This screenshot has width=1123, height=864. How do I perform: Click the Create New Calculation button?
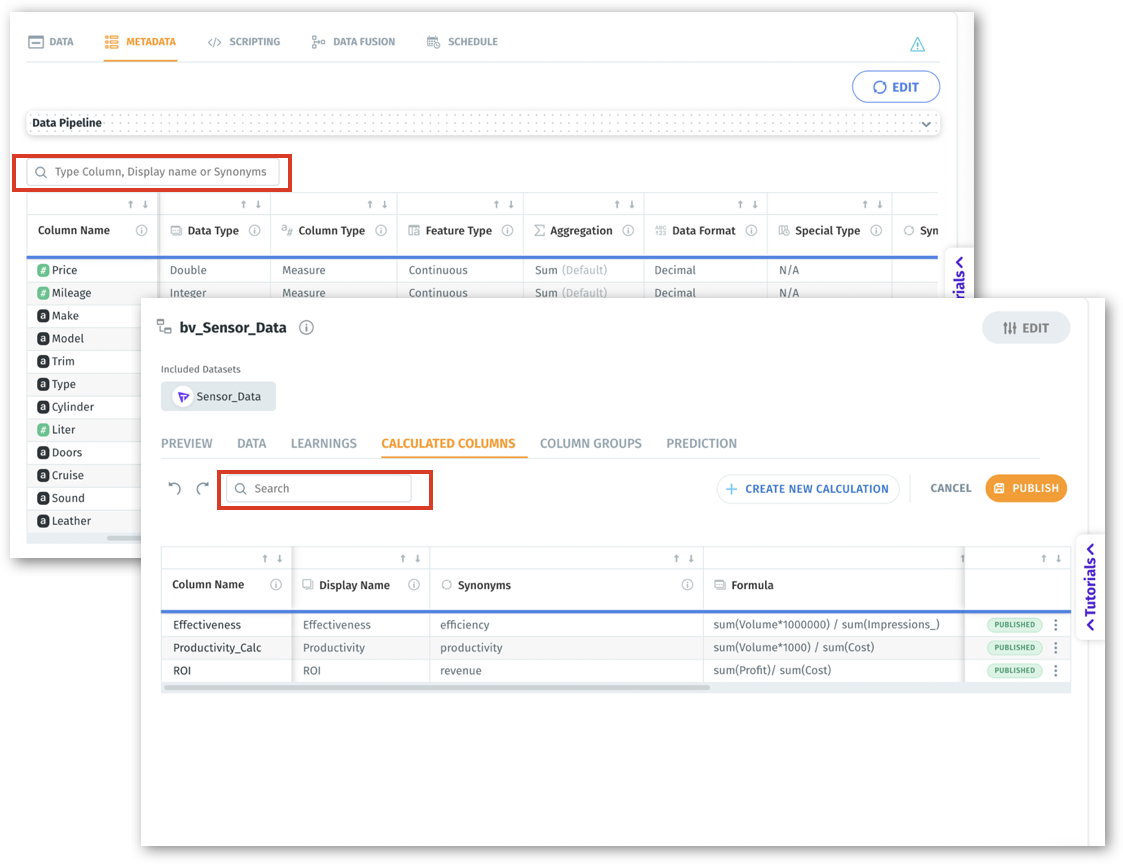807,489
